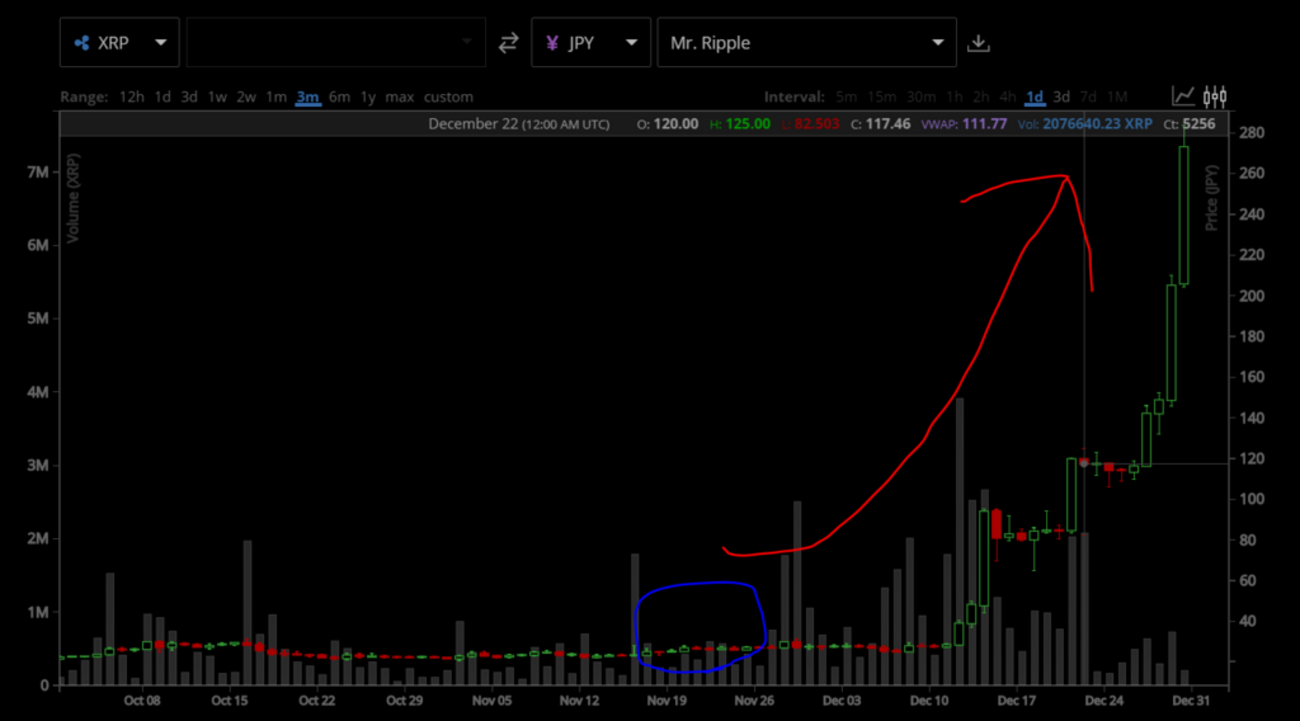
Task: Click the 7M volume axis label
Action: 36,172
